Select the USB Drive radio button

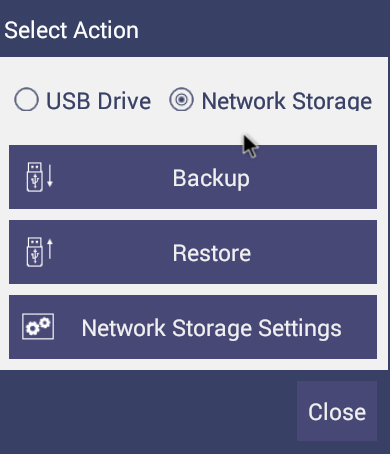(26, 99)
